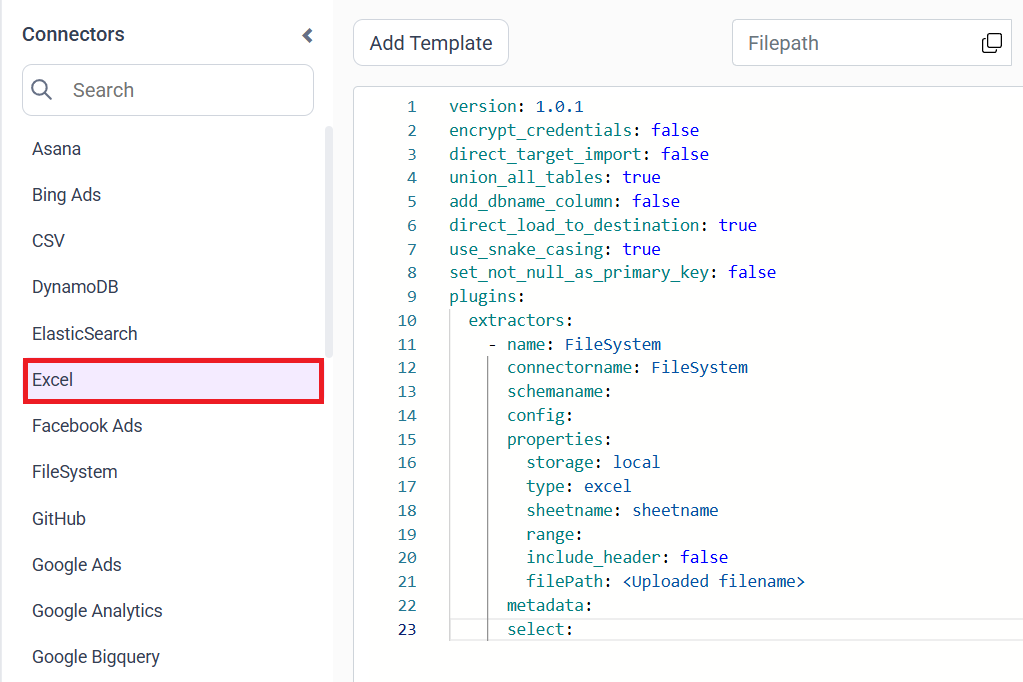This screenshot has height=682, width=1023.
Task: Open the CSV connector
Action: 48,241
